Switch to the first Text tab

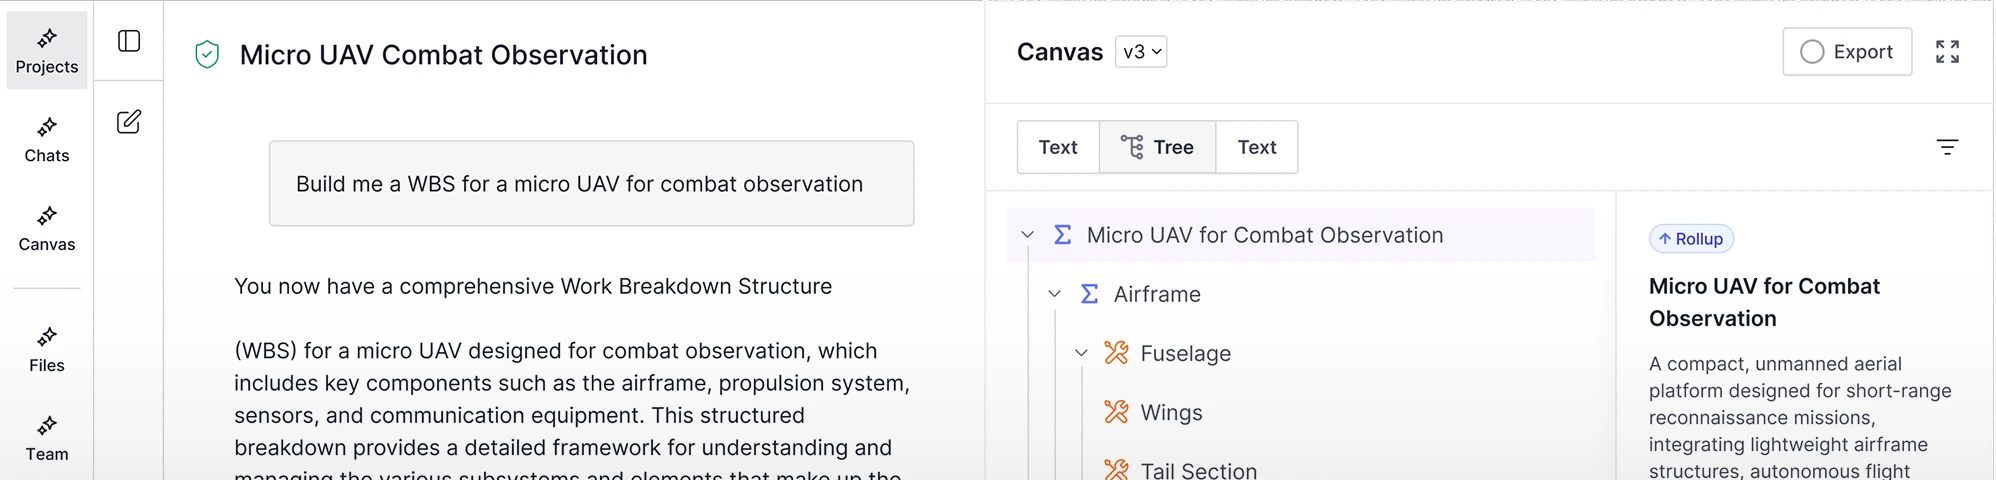pyautogui.click(x=1058, y=147)
